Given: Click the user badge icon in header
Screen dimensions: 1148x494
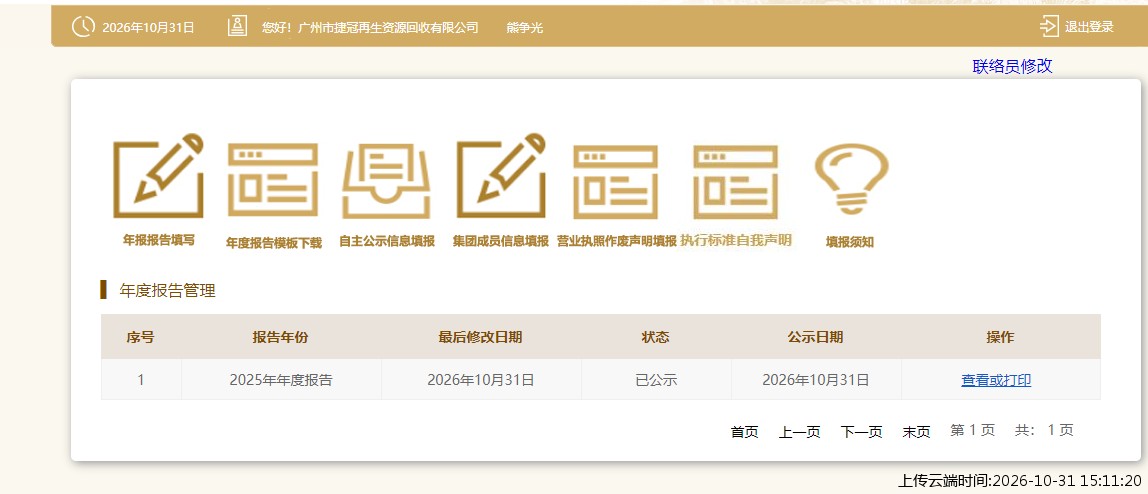Looking at the screenshot, I should coord(236,26).
